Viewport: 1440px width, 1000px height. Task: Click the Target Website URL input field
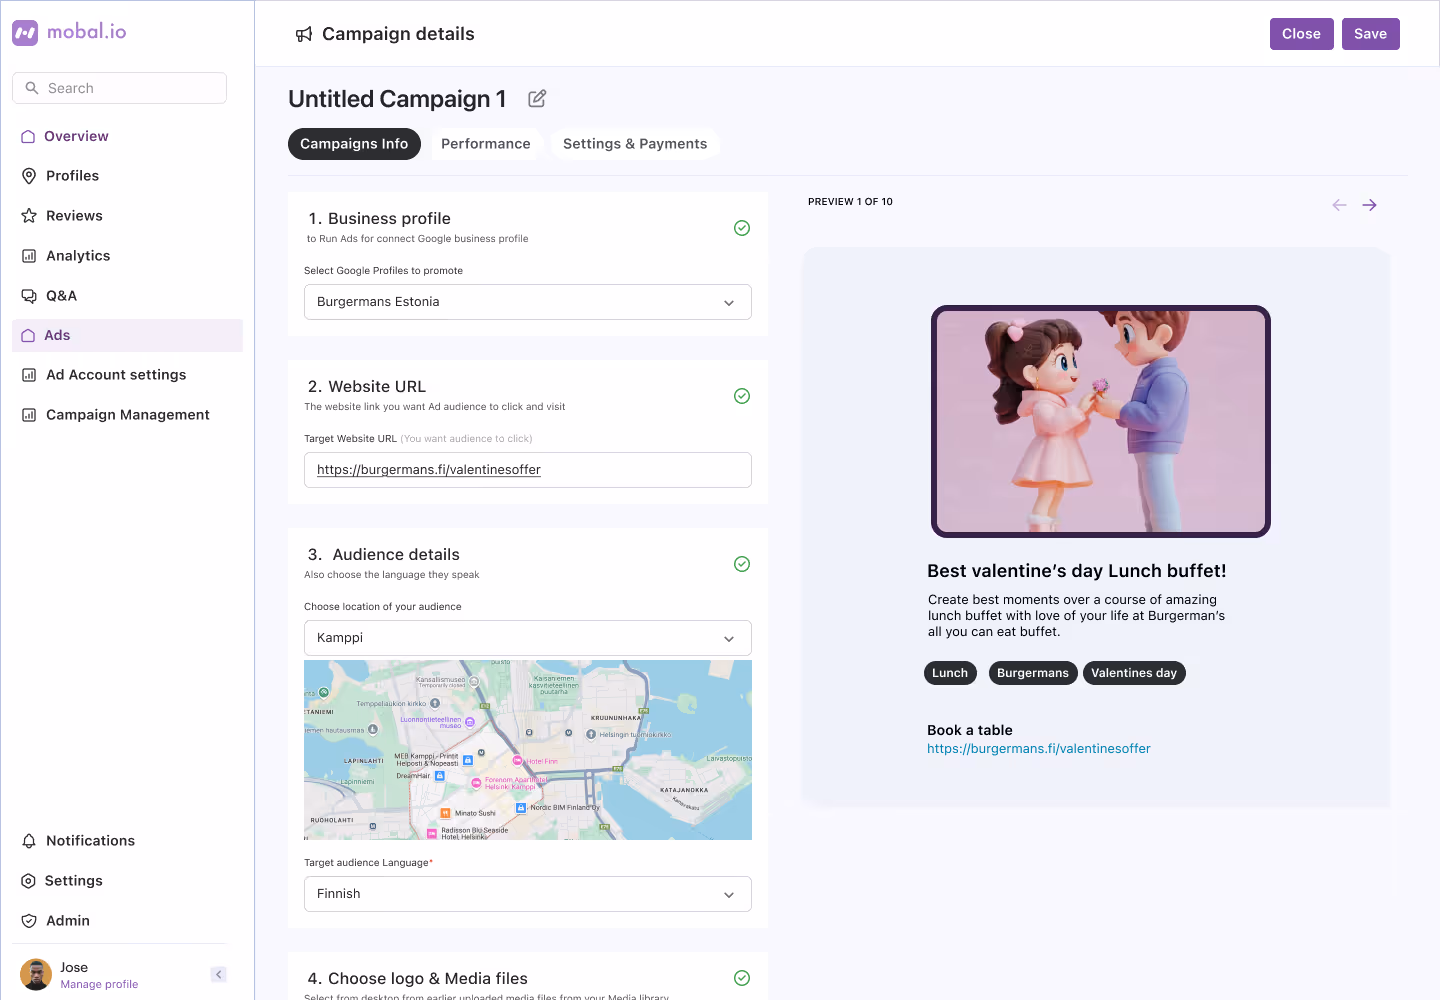528,470
